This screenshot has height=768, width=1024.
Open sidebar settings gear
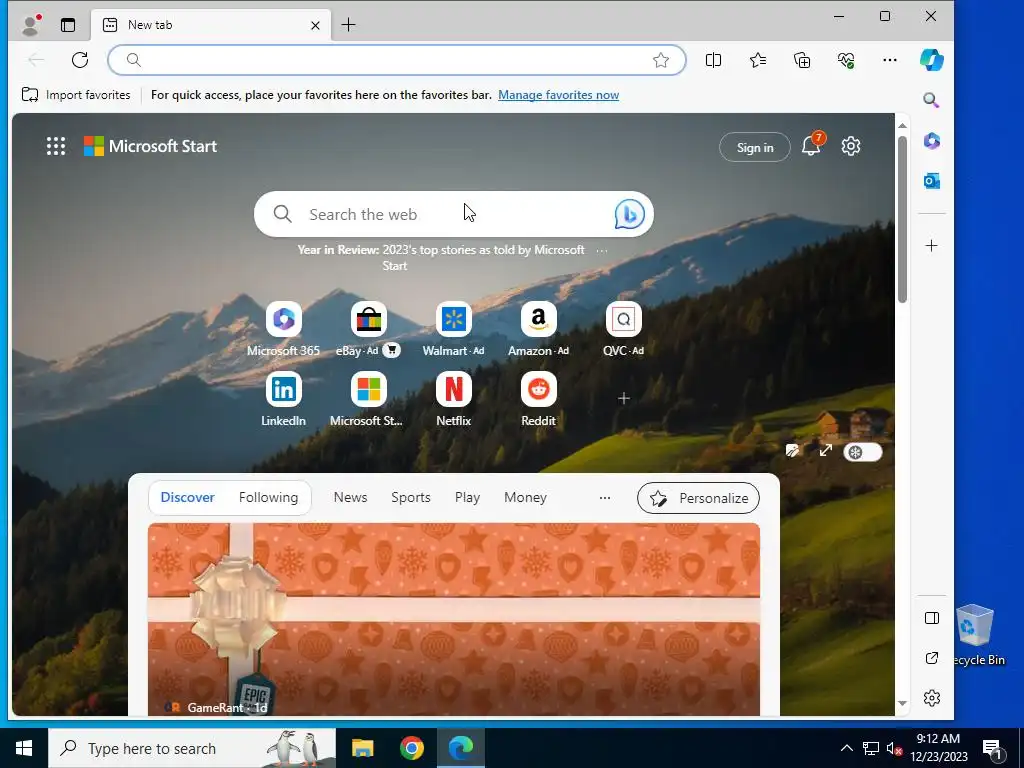(932, 697)
